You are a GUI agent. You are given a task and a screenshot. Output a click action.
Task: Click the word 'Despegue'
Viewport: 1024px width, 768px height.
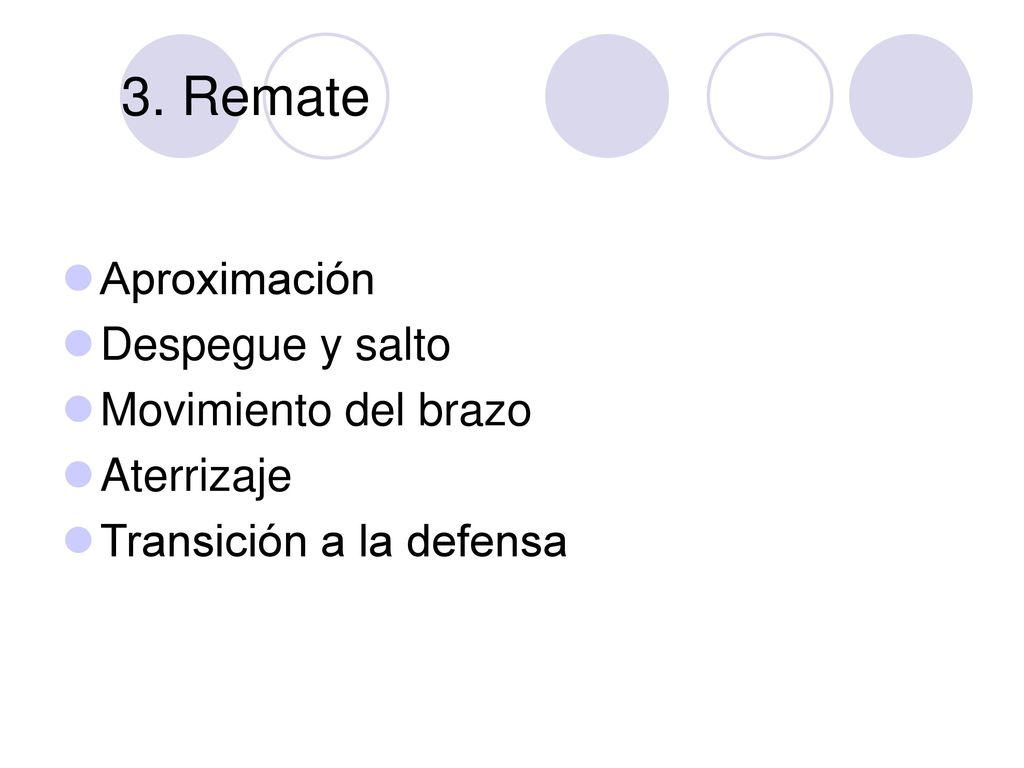[204, 346]
